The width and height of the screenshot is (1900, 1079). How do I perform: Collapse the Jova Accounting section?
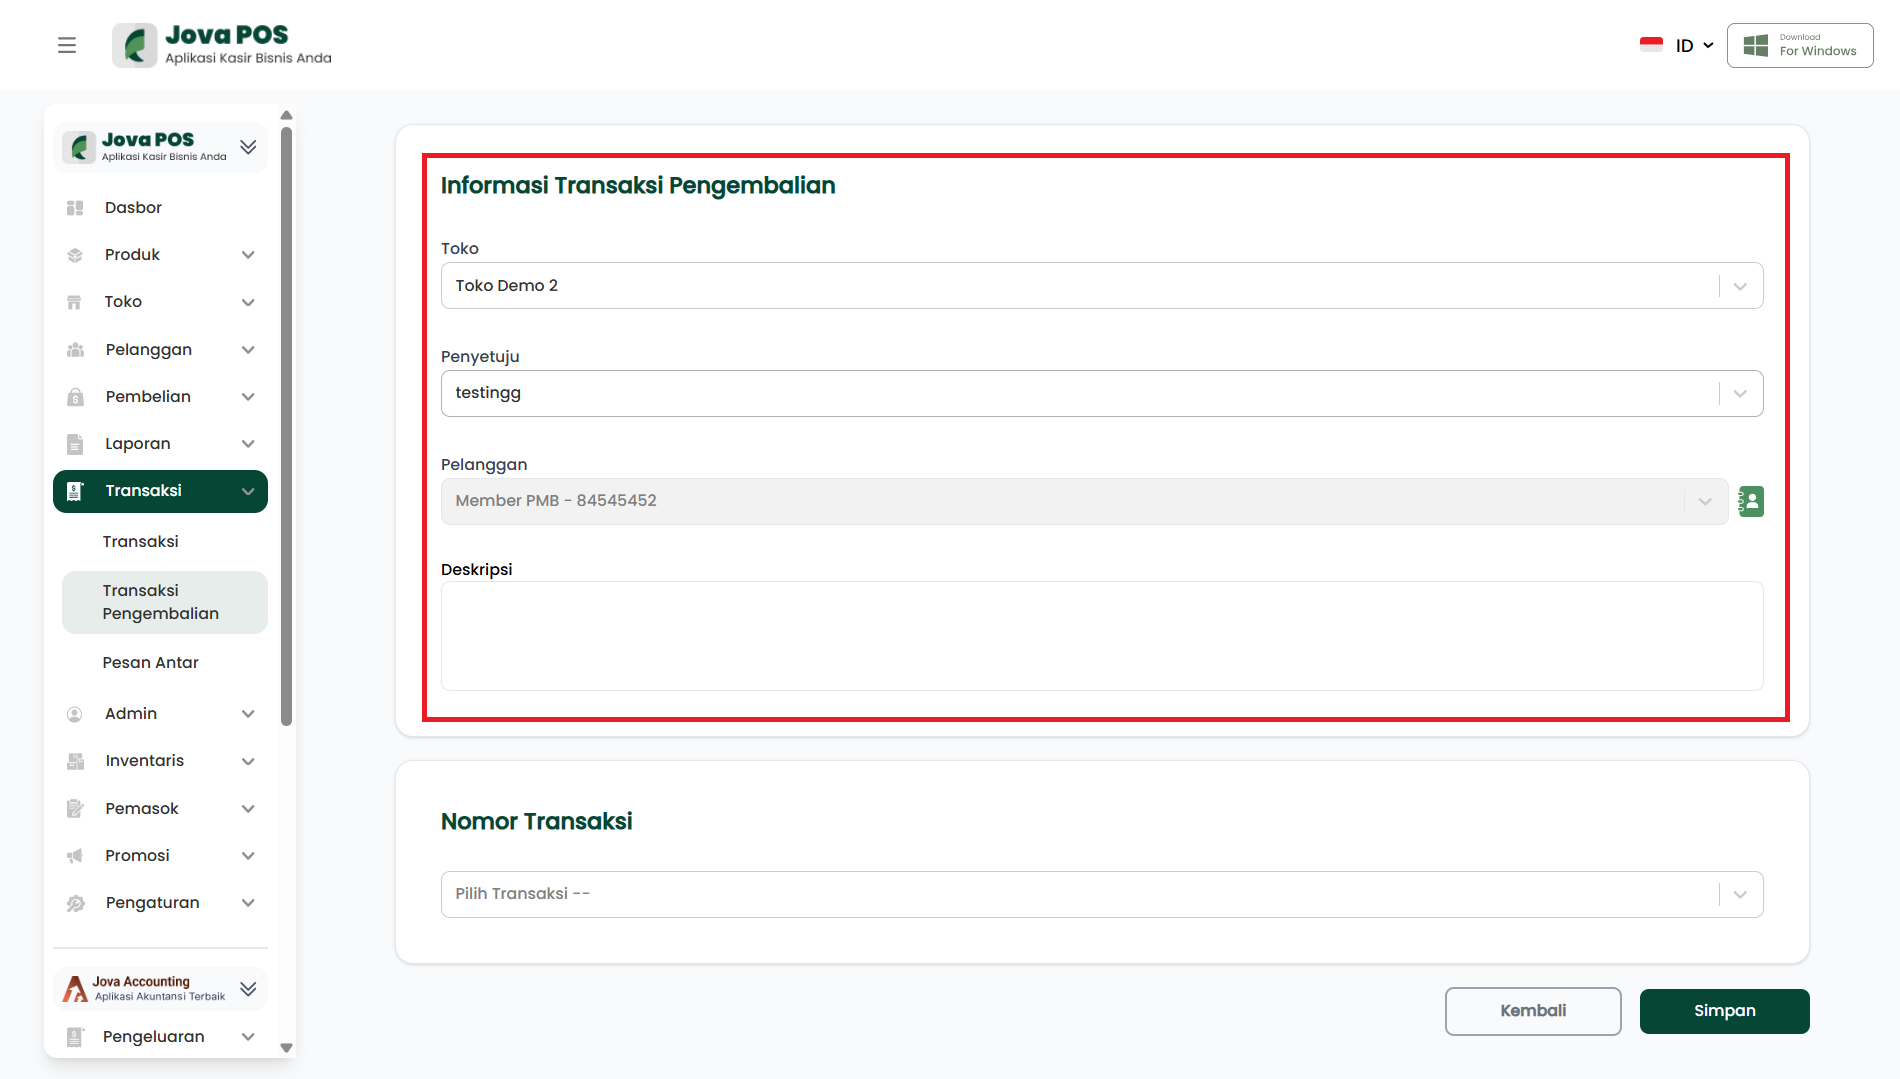[248, 989]
